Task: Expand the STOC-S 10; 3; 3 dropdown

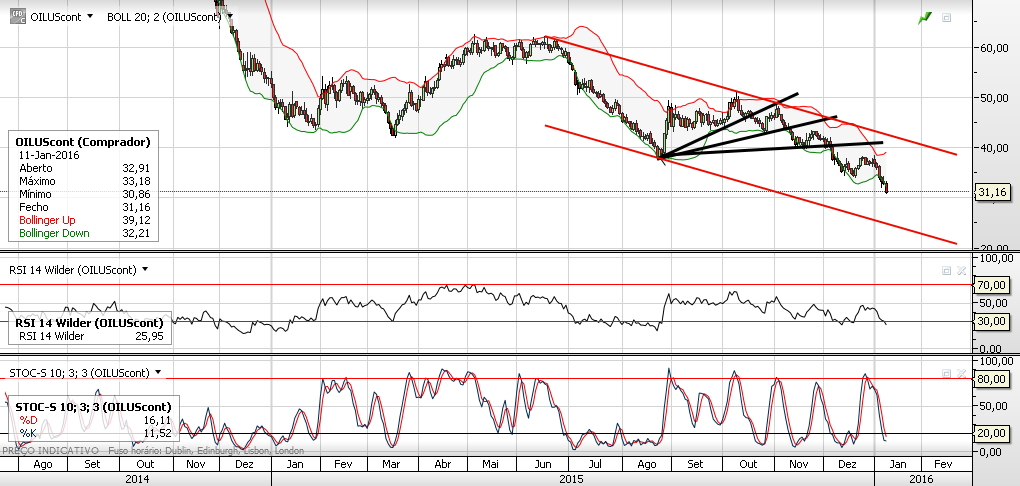Action: [x=158, y=373]
